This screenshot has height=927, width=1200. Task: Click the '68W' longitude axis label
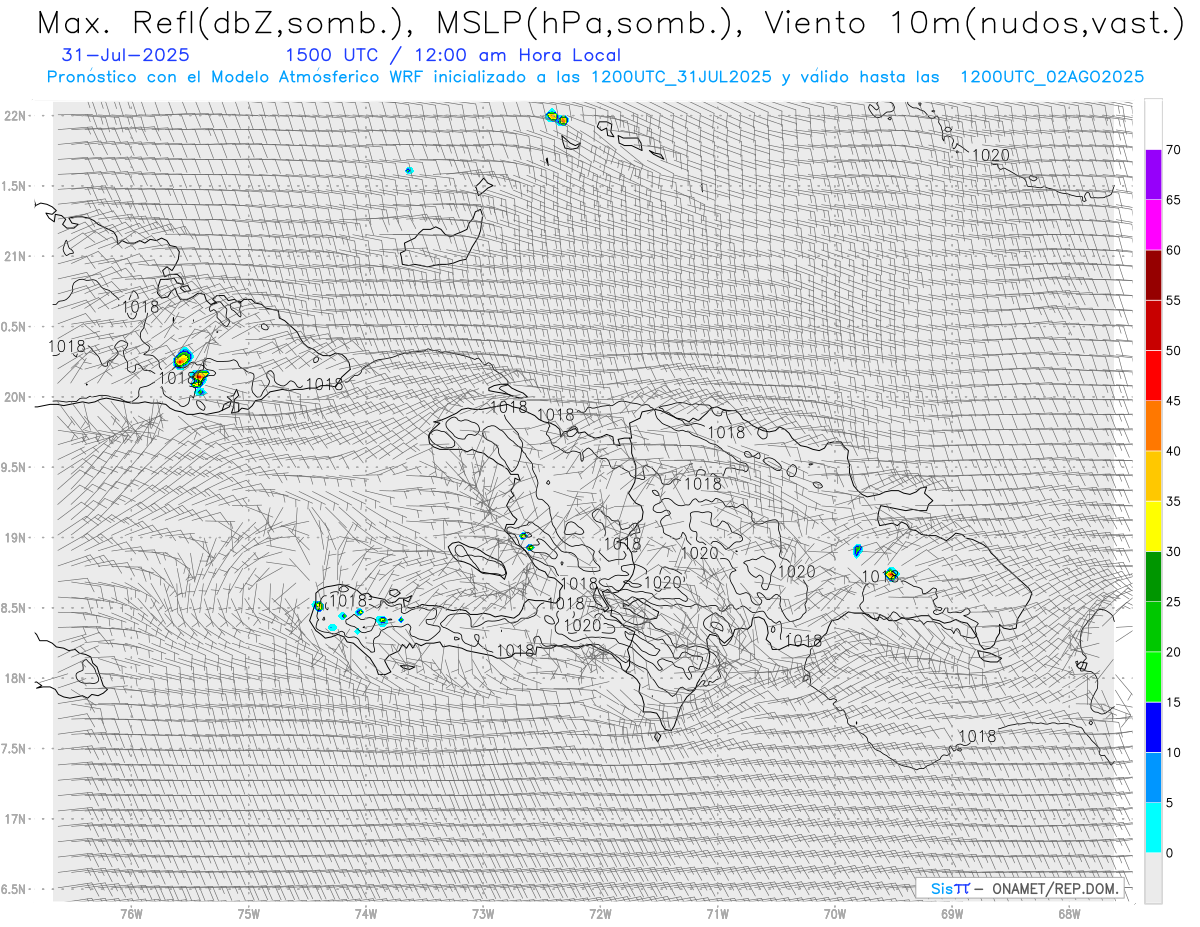click(x=1069, y=914)
